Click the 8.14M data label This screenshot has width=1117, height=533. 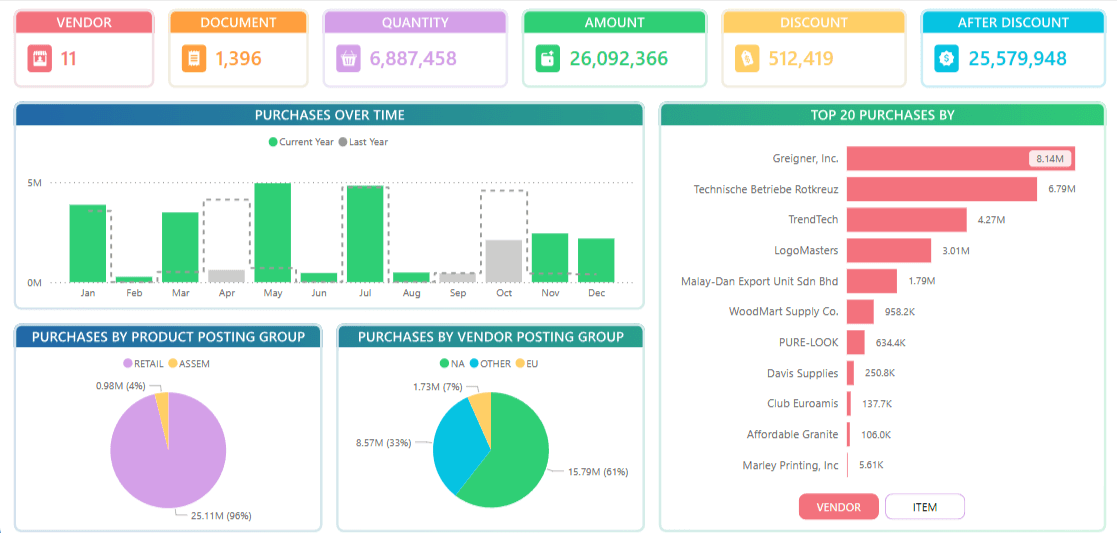click(1050, 159)
